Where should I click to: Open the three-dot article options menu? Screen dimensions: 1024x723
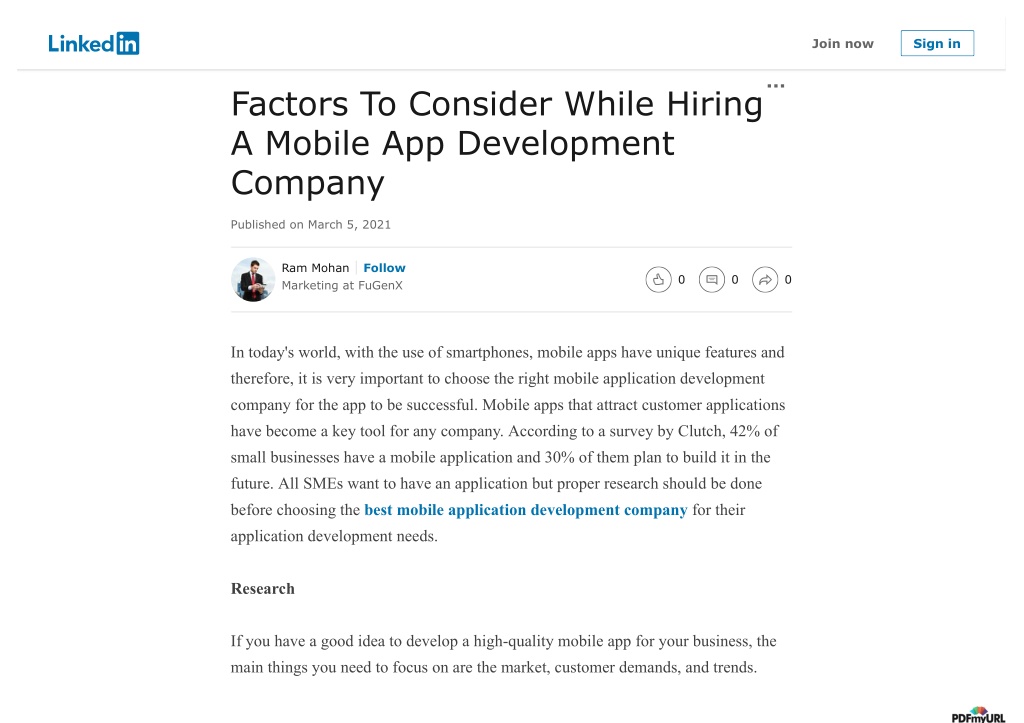pyautogui.click(x=776, y=86)
